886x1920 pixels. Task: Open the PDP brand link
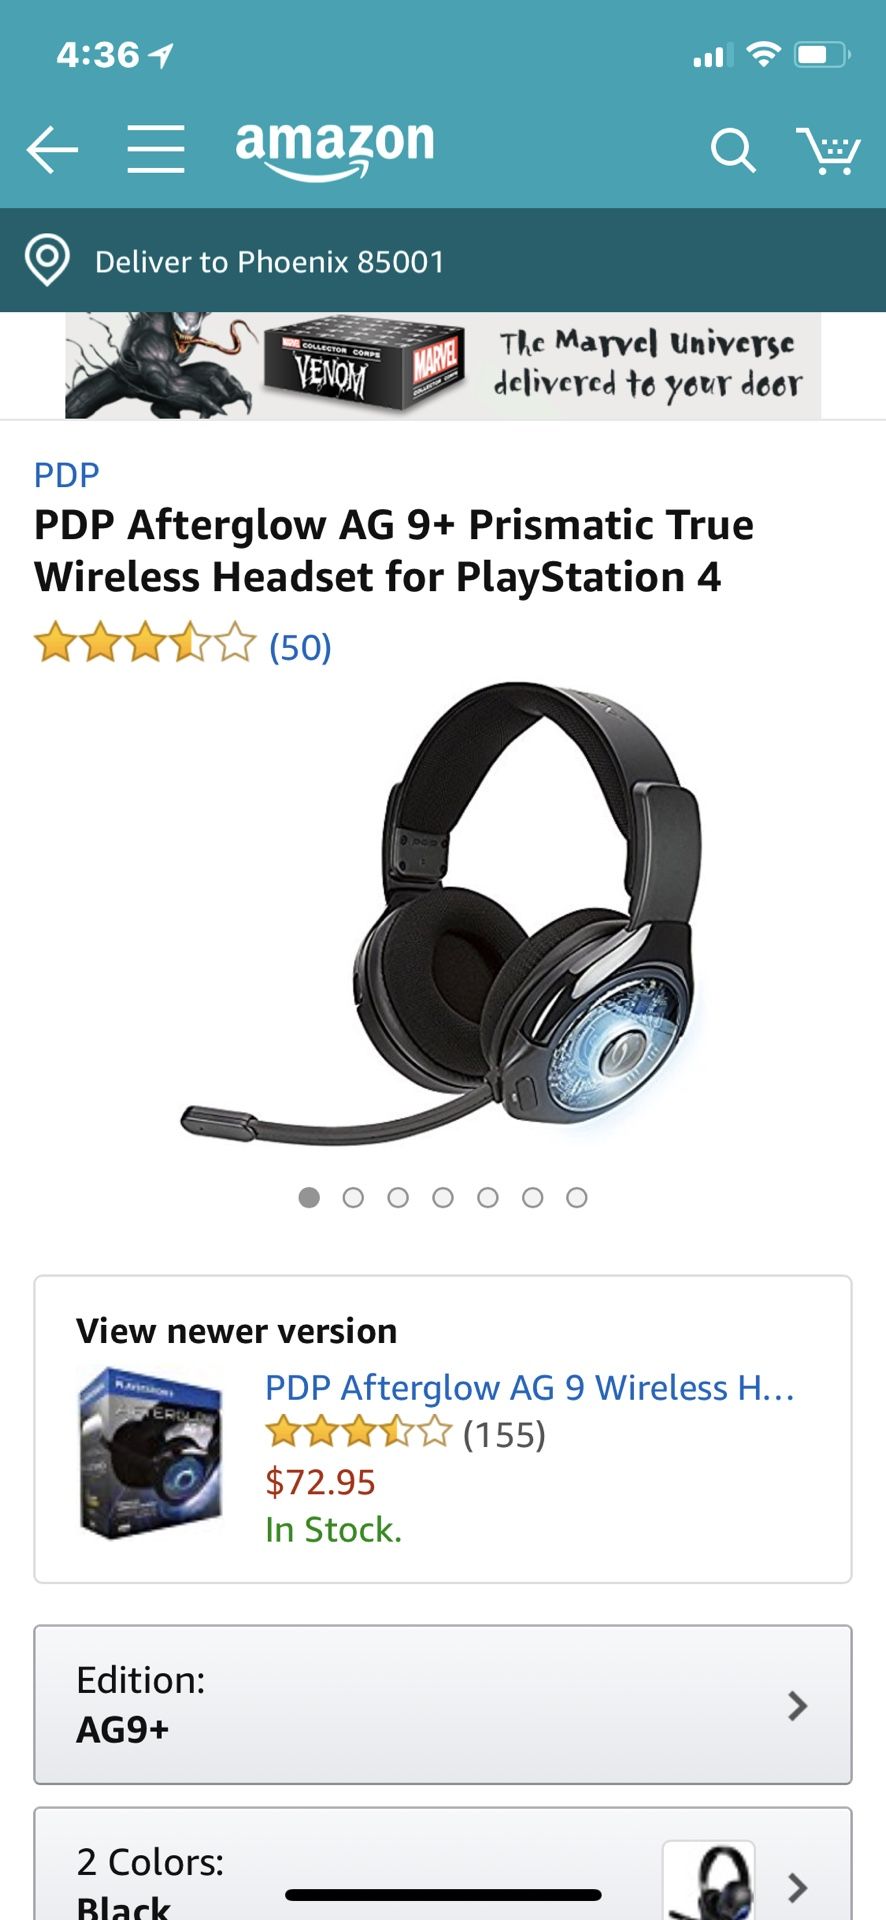67,475
